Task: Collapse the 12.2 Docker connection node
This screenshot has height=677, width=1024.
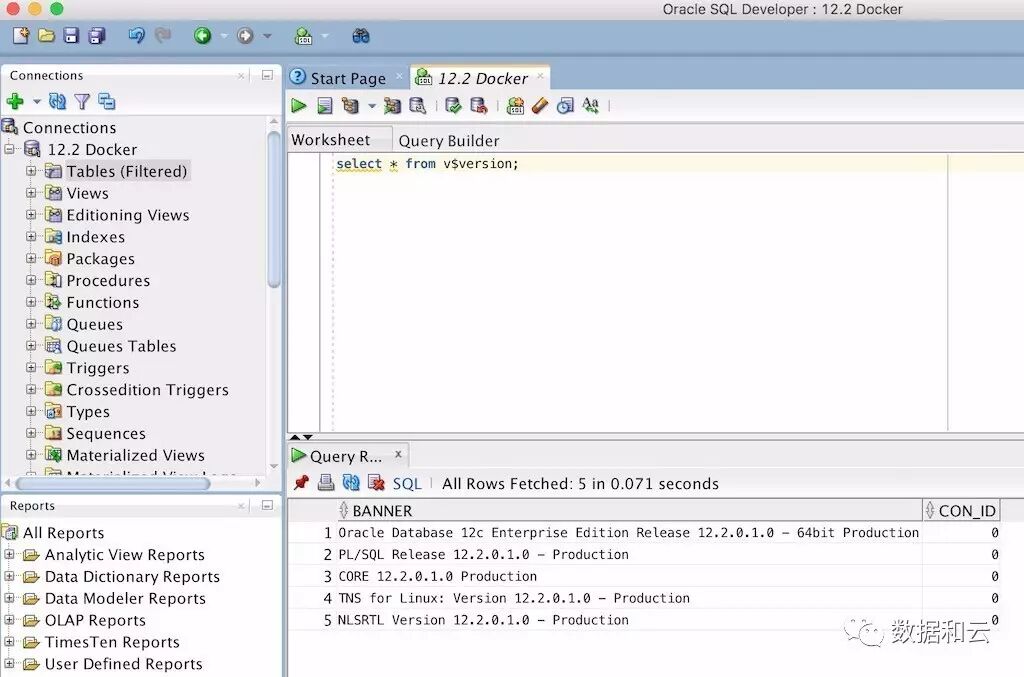Action: point(9,150)
